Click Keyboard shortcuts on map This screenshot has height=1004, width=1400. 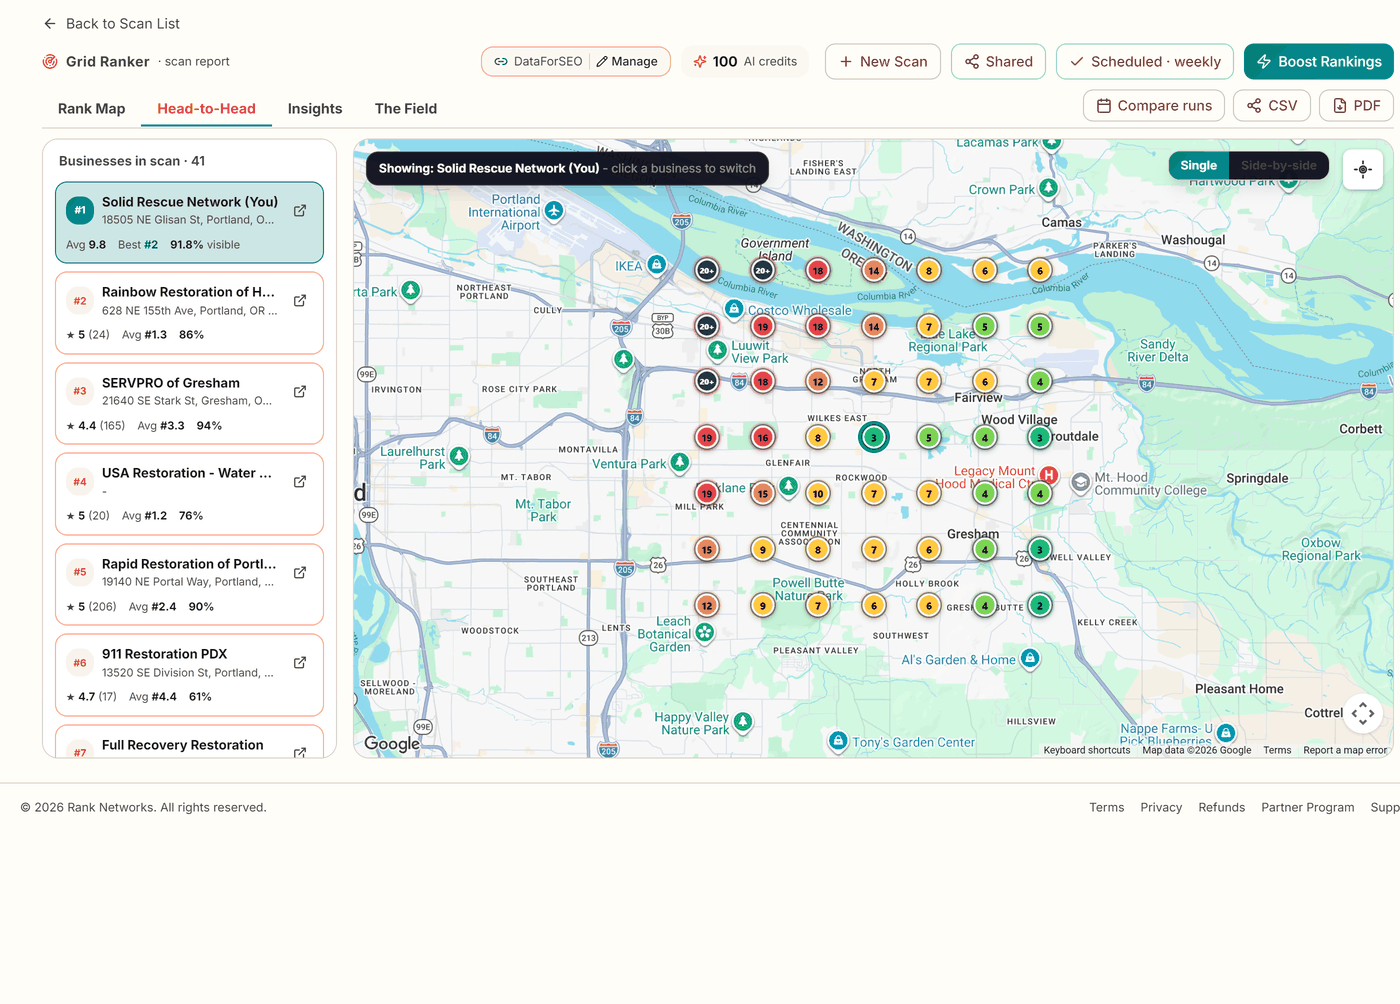pyautogui.click(x=1087, y=750)
